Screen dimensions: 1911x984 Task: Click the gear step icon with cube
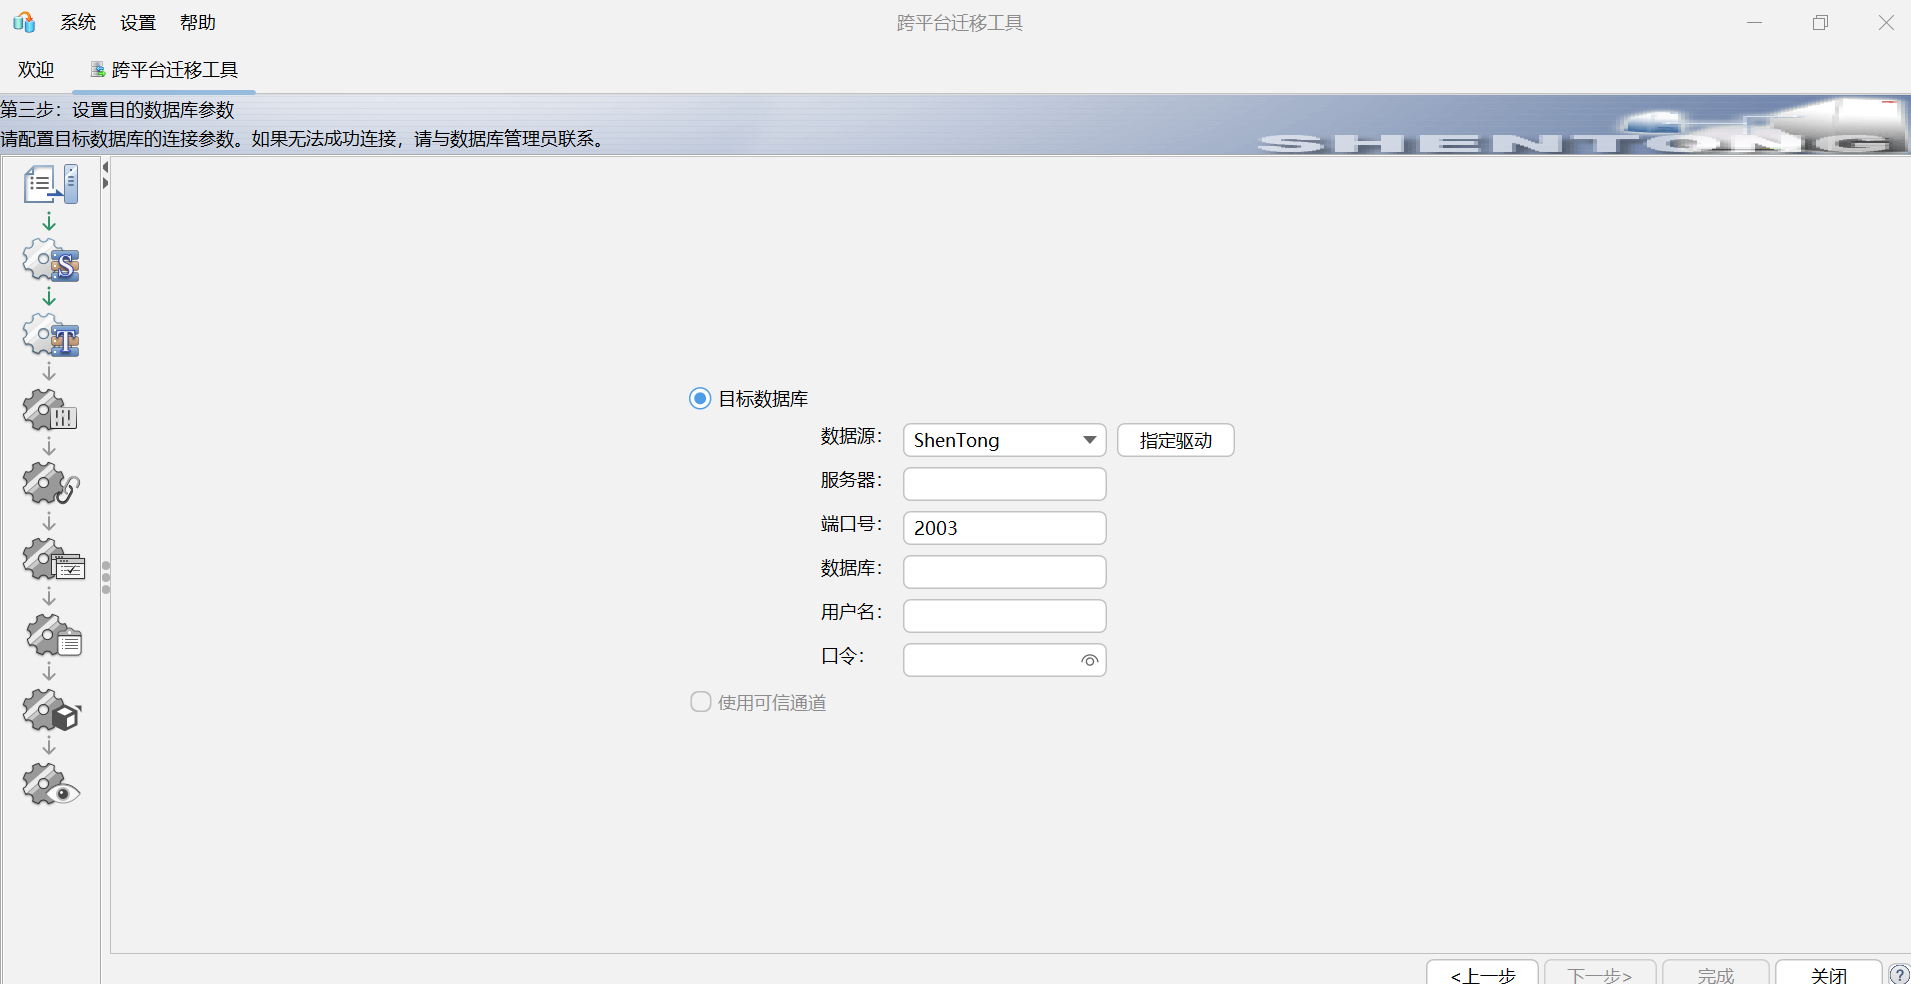tap(51, 711)
